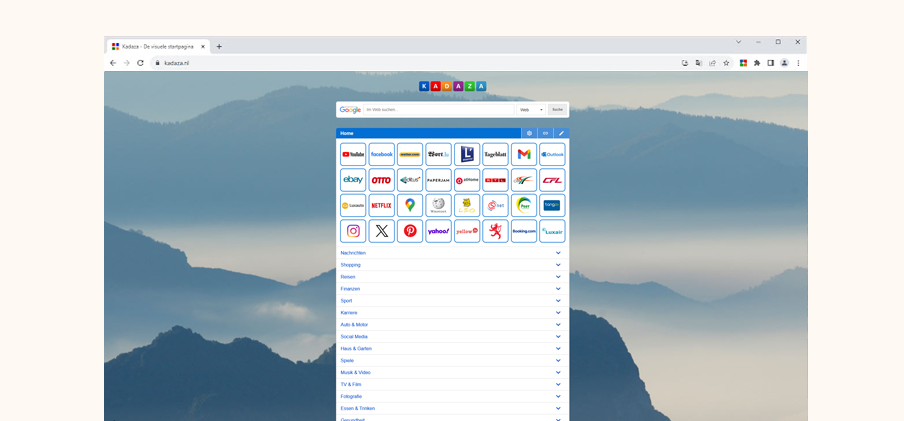
Task: Open the tab search chevron in title bar
Action: tap(739, 42)
